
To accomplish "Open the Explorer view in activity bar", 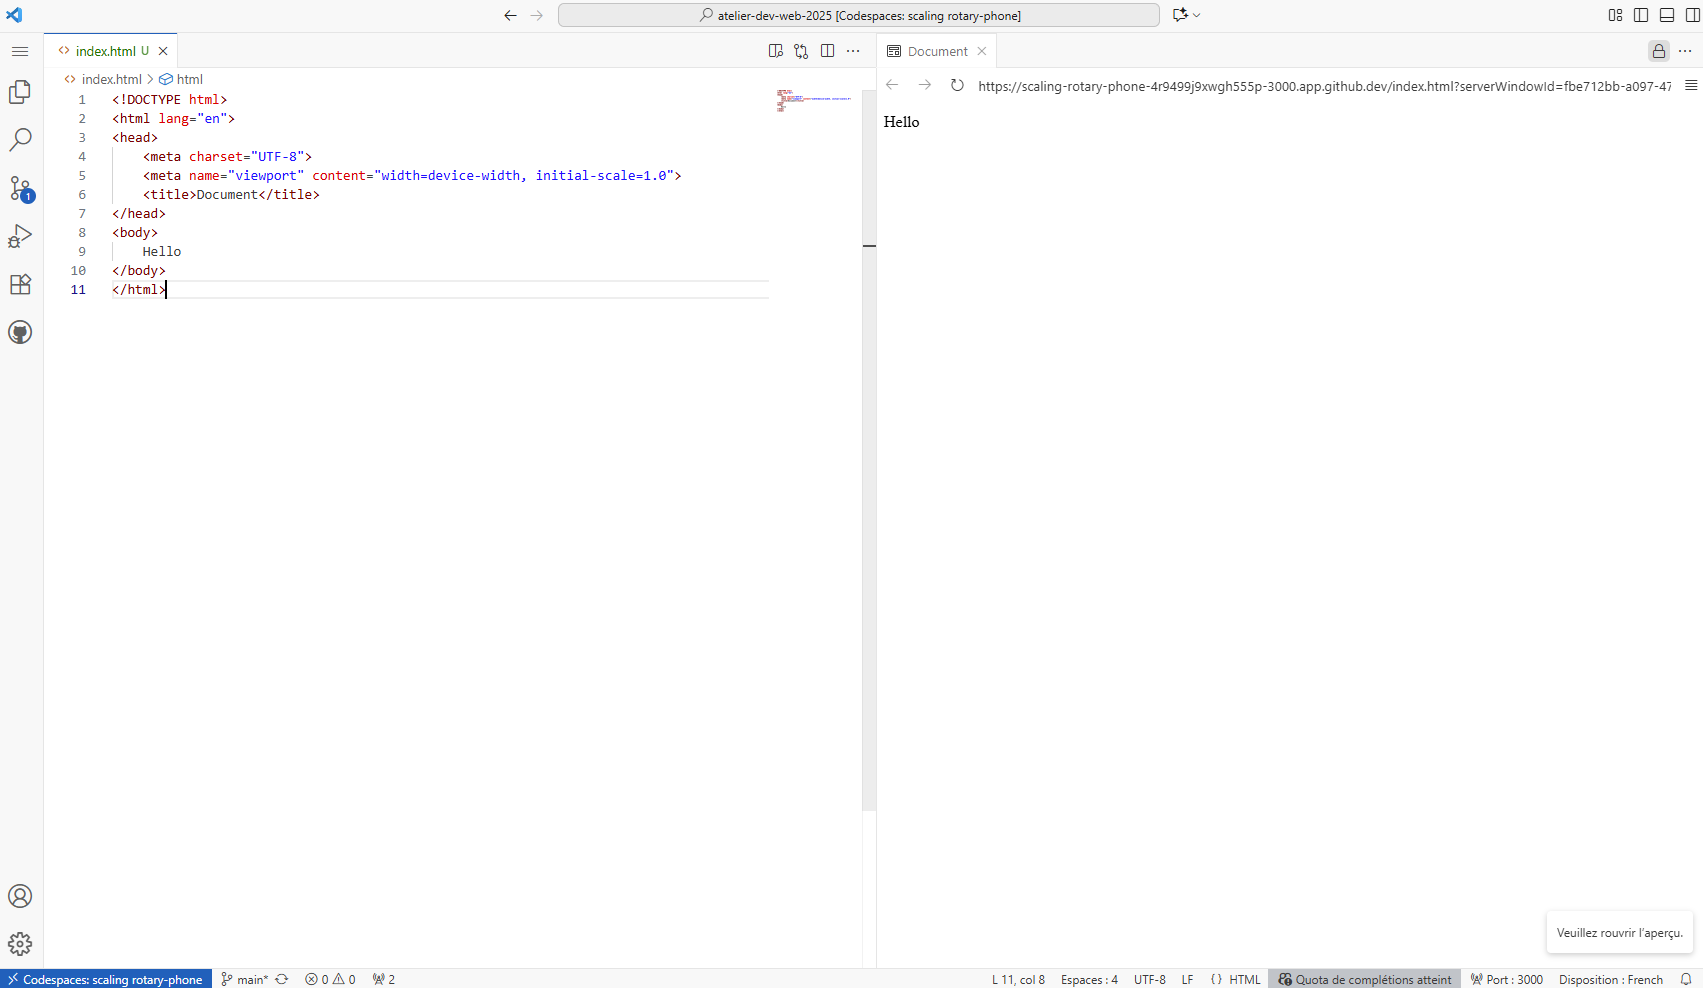I will 20,92.
